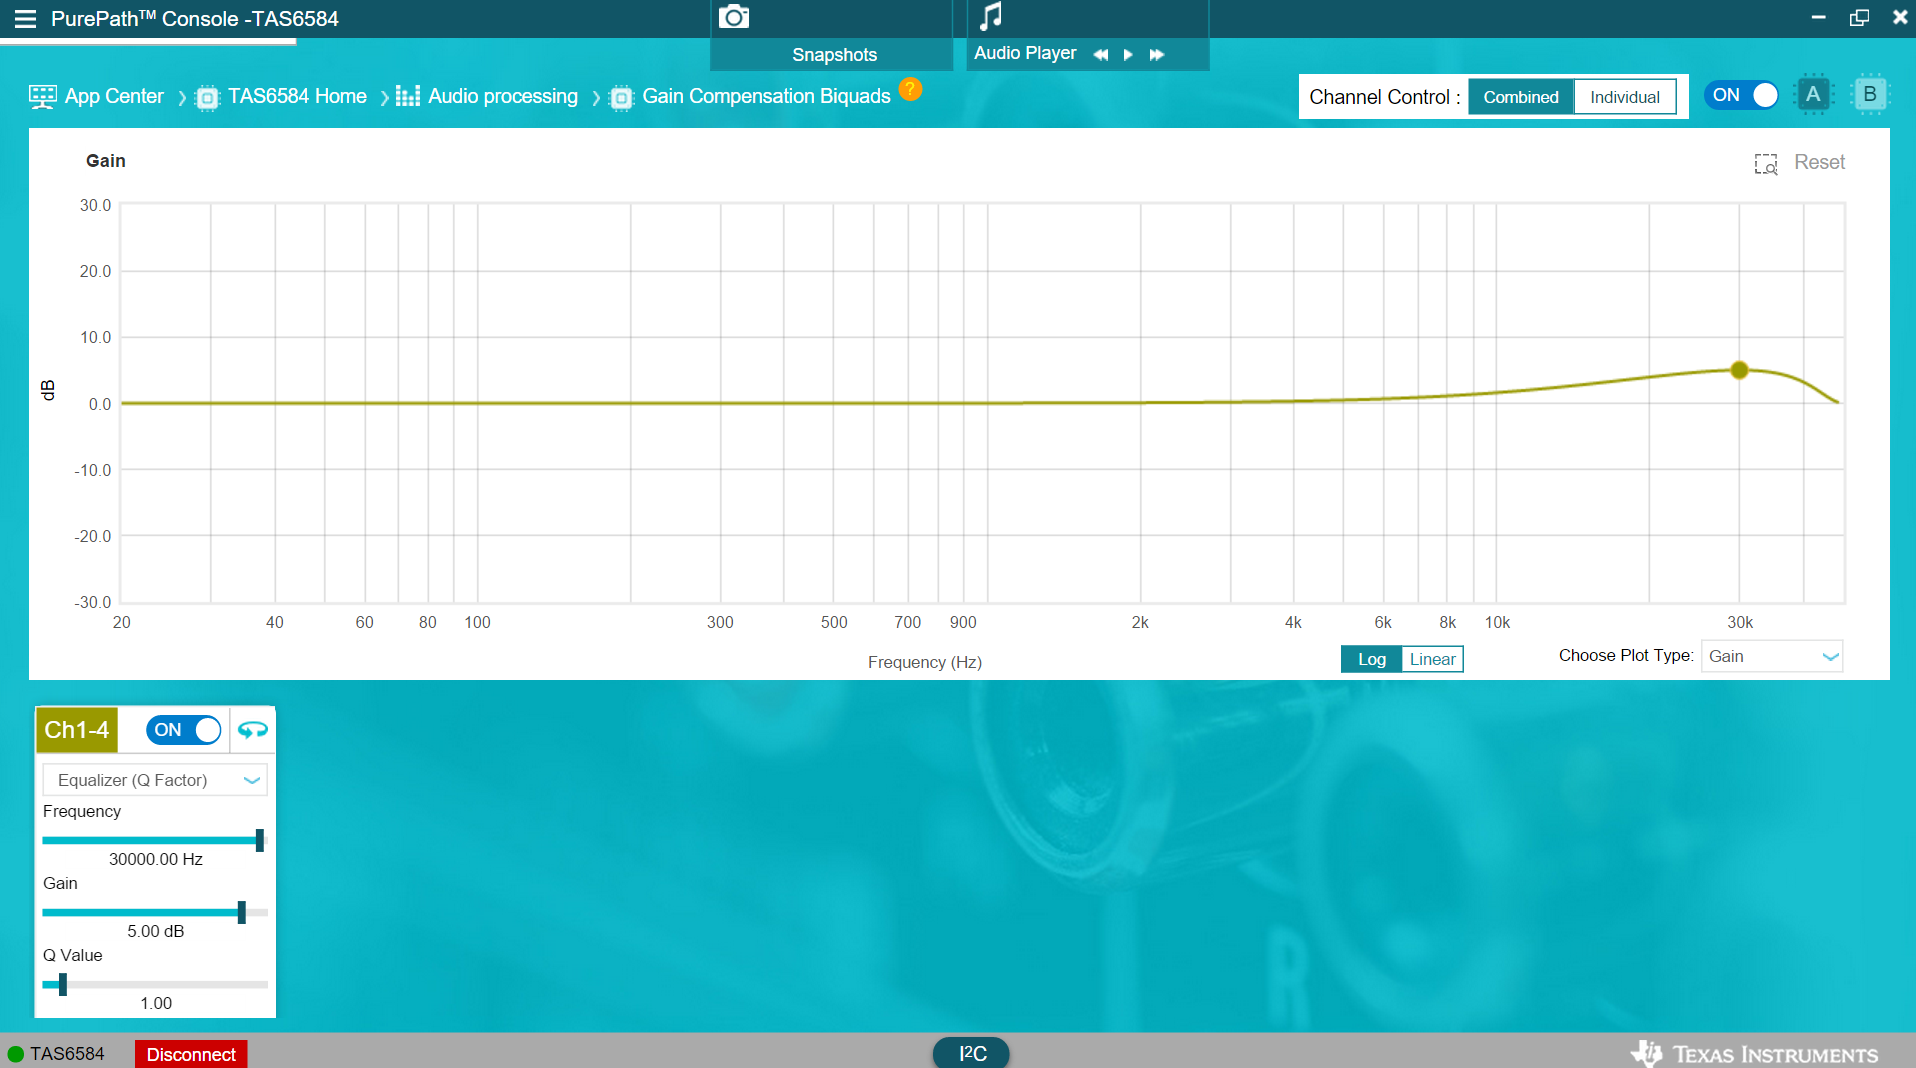The image size is (1916, 1068).
Task: Click the Gain slider handle
Action: point(241,912)
